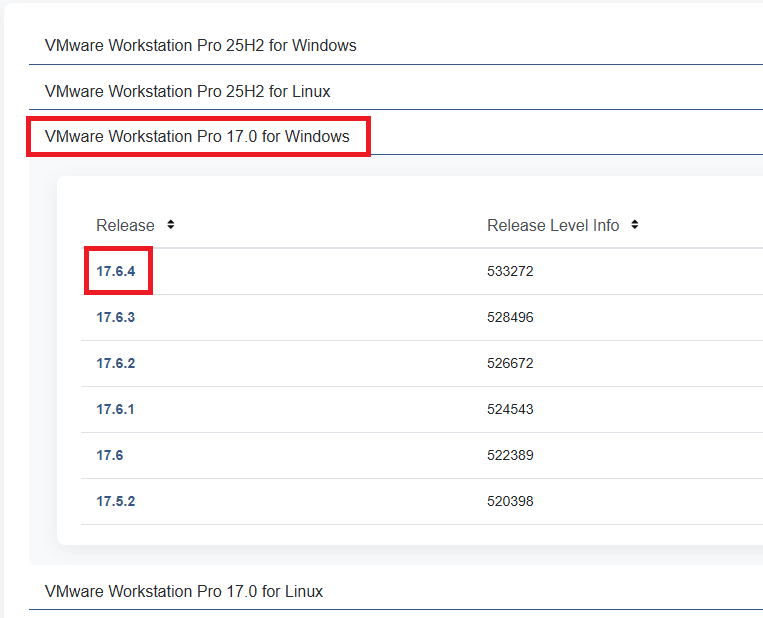
Task: Expand VMware Workstation Pro 25H2 for Linux
Action: tap(187, 91)
